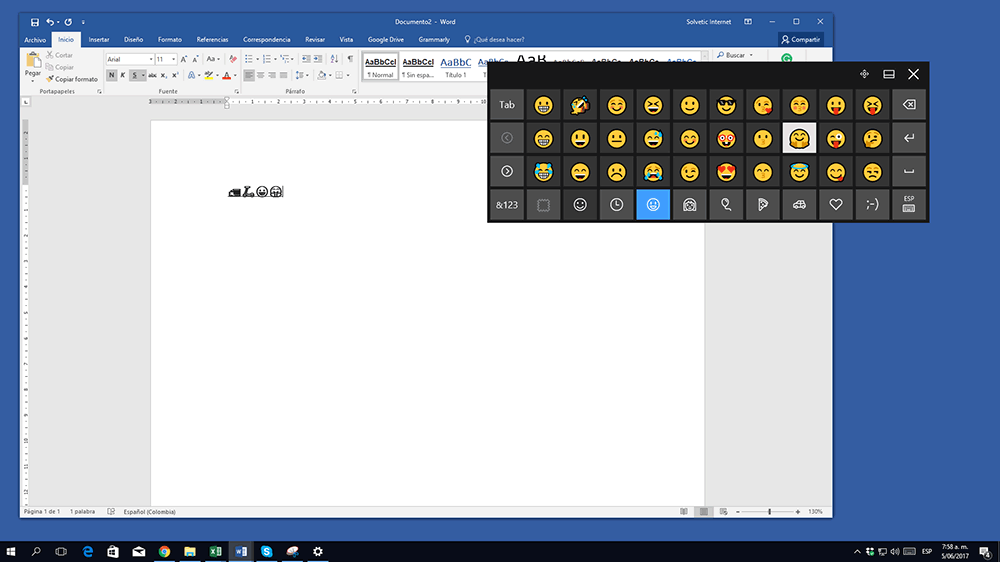Open the change case Aa dropdown
This screenshot has height=562, width=1000.
click(212, 59)
